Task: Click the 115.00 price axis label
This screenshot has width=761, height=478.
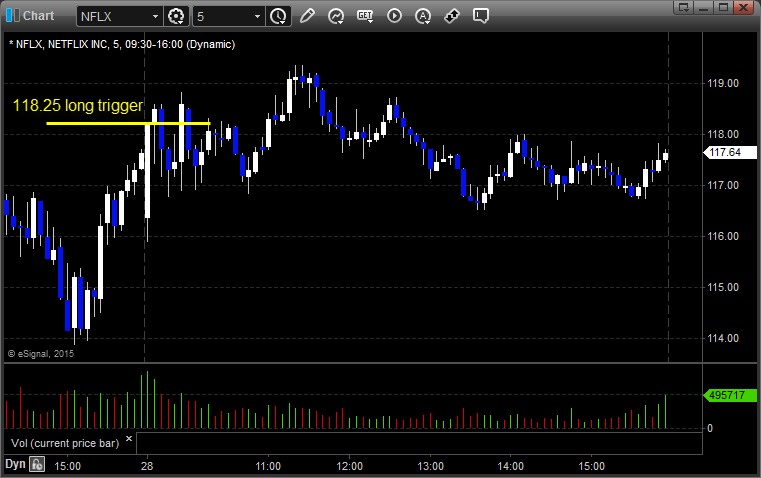Action: coord(723,287)
